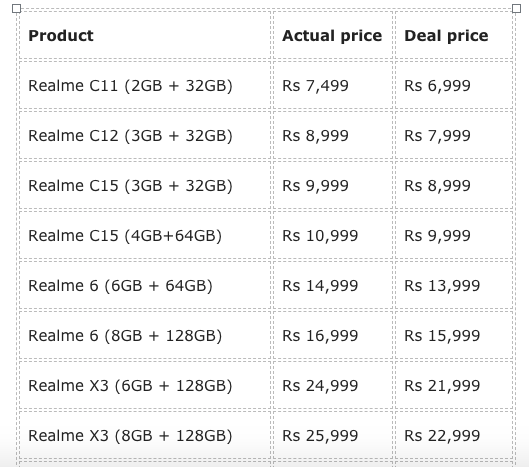Click the Realme 6 (6GB + 64GB) cell
This screenshot has width=529, height=467.
point(145,285)
